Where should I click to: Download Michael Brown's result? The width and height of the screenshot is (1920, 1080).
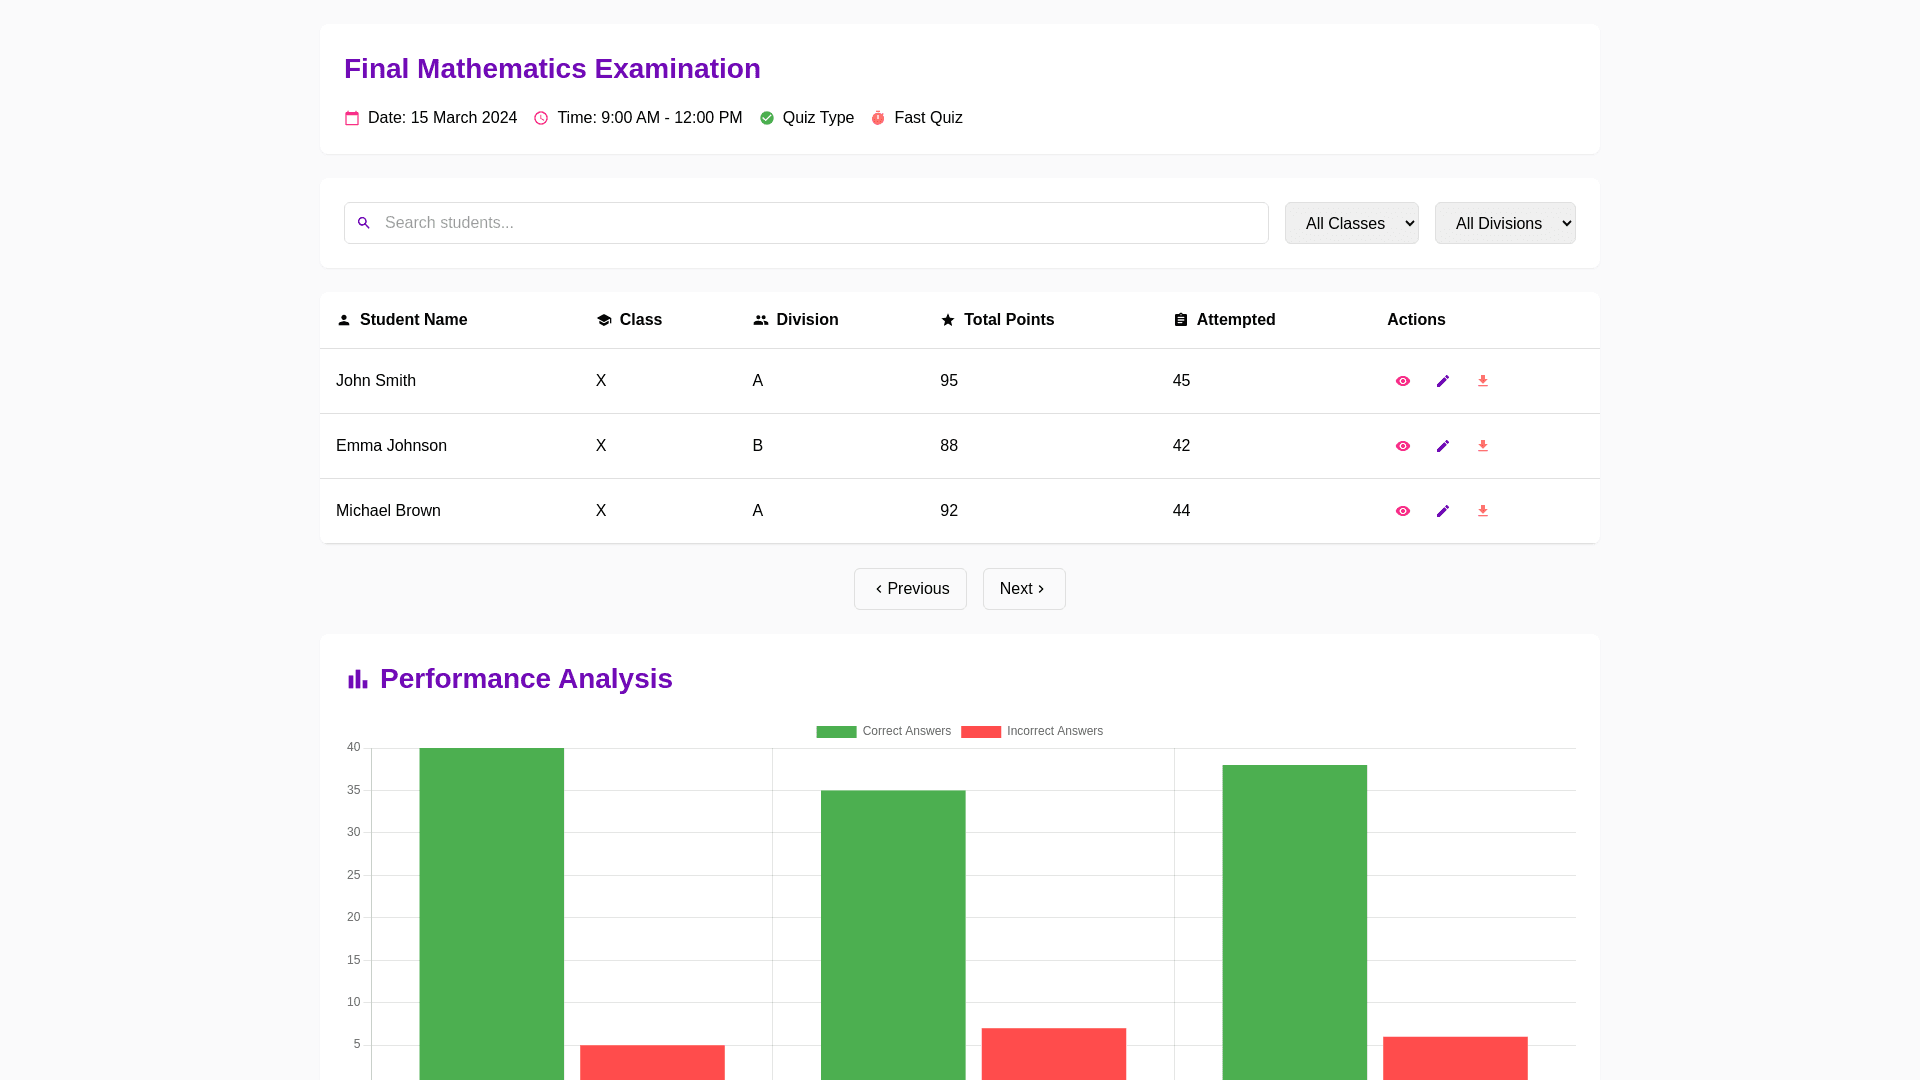coord(1482,511)
